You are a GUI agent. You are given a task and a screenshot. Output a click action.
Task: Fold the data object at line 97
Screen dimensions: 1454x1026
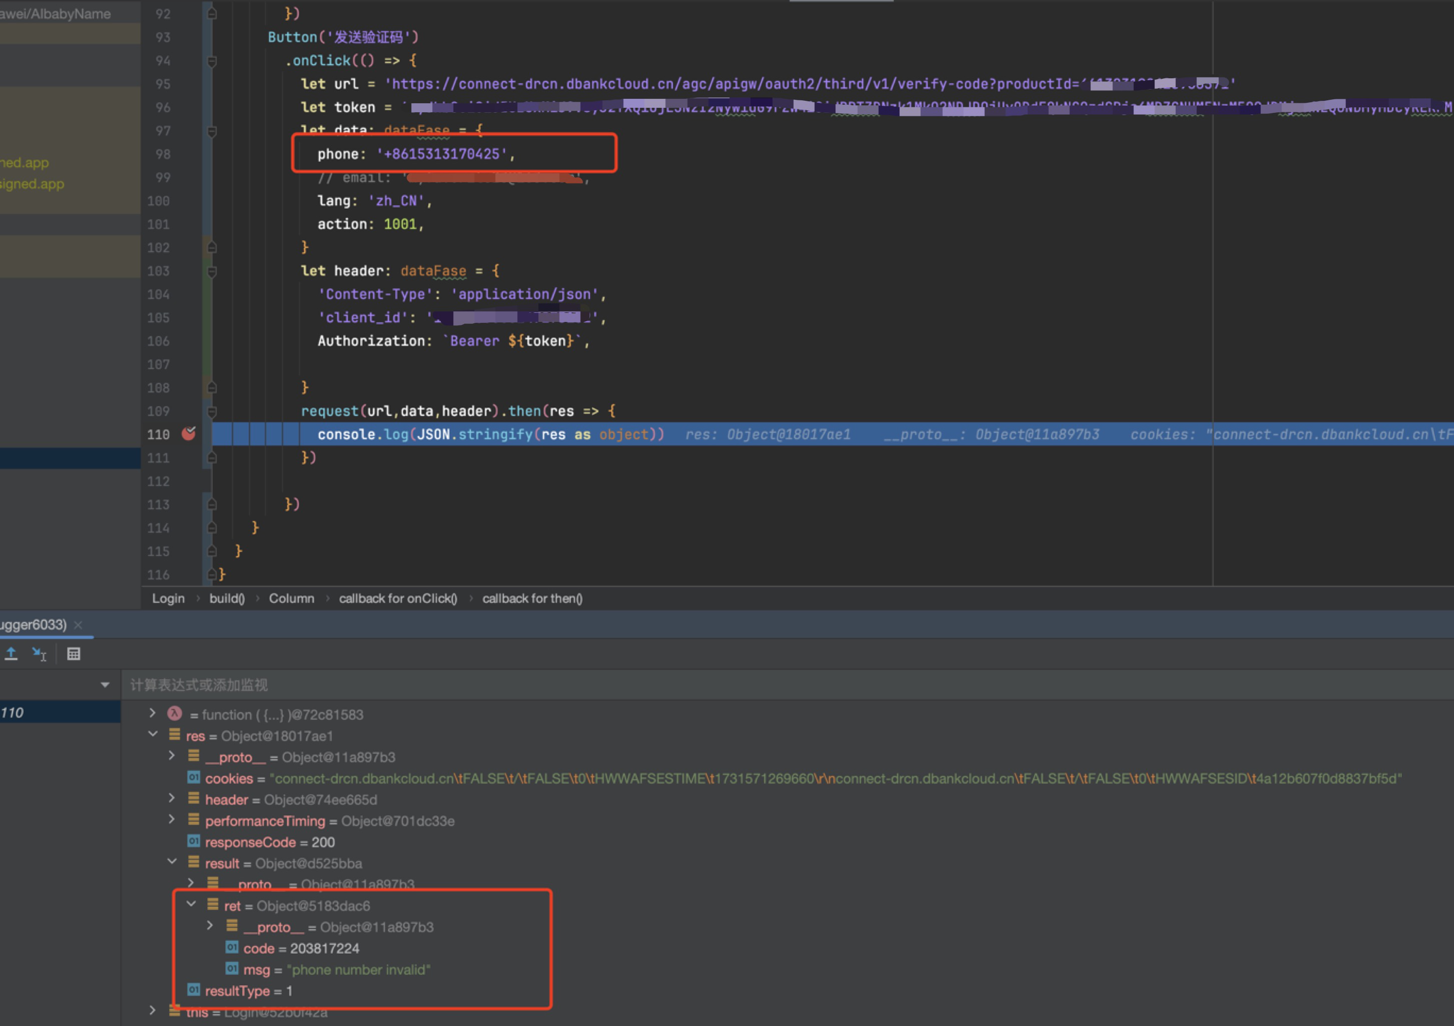(211, 131)
